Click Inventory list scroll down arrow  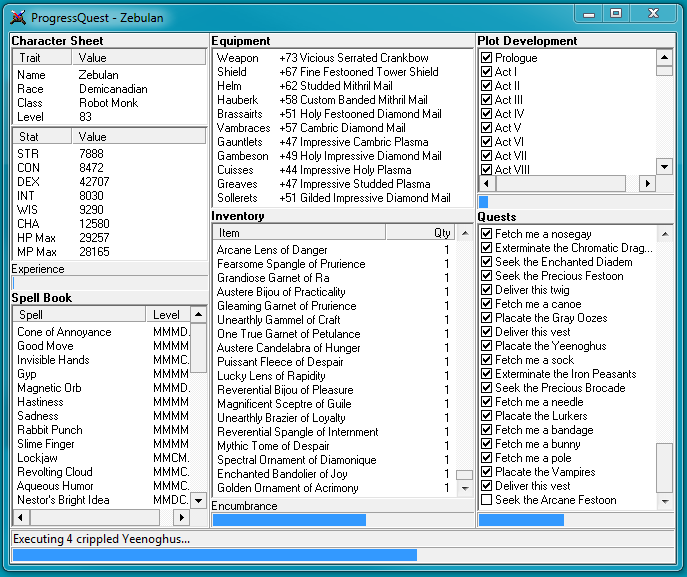(465, 488)
